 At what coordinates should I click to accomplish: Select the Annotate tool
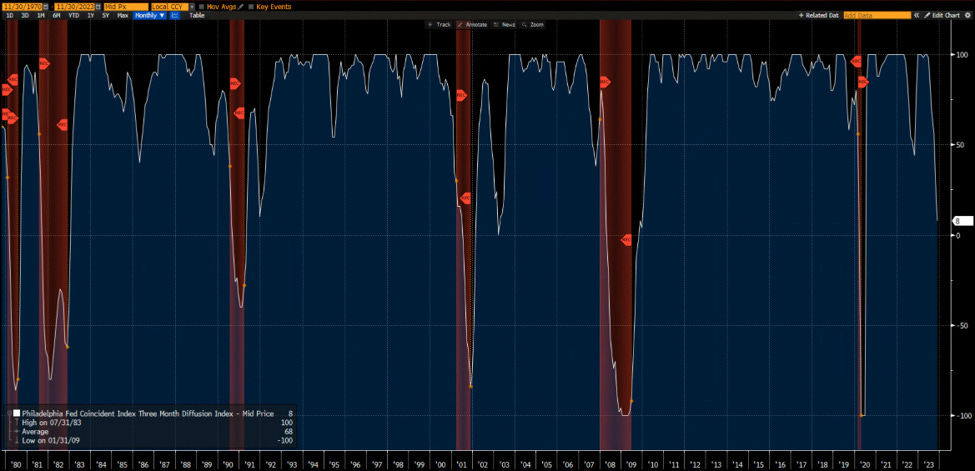click(473, 24)
